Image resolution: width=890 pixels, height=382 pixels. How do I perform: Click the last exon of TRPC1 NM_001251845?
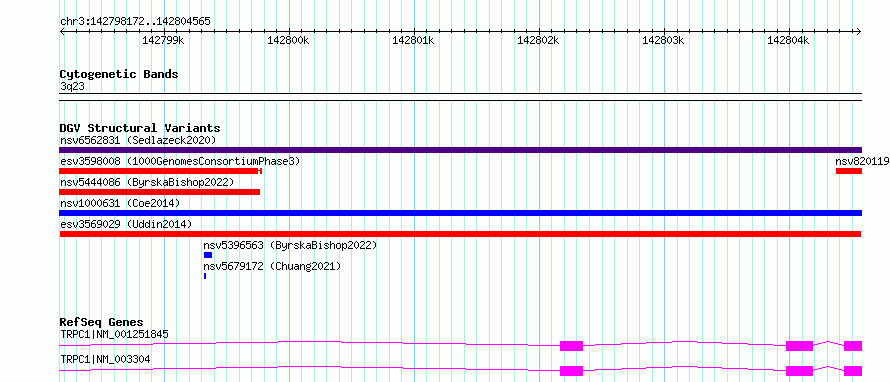(853, 346)
